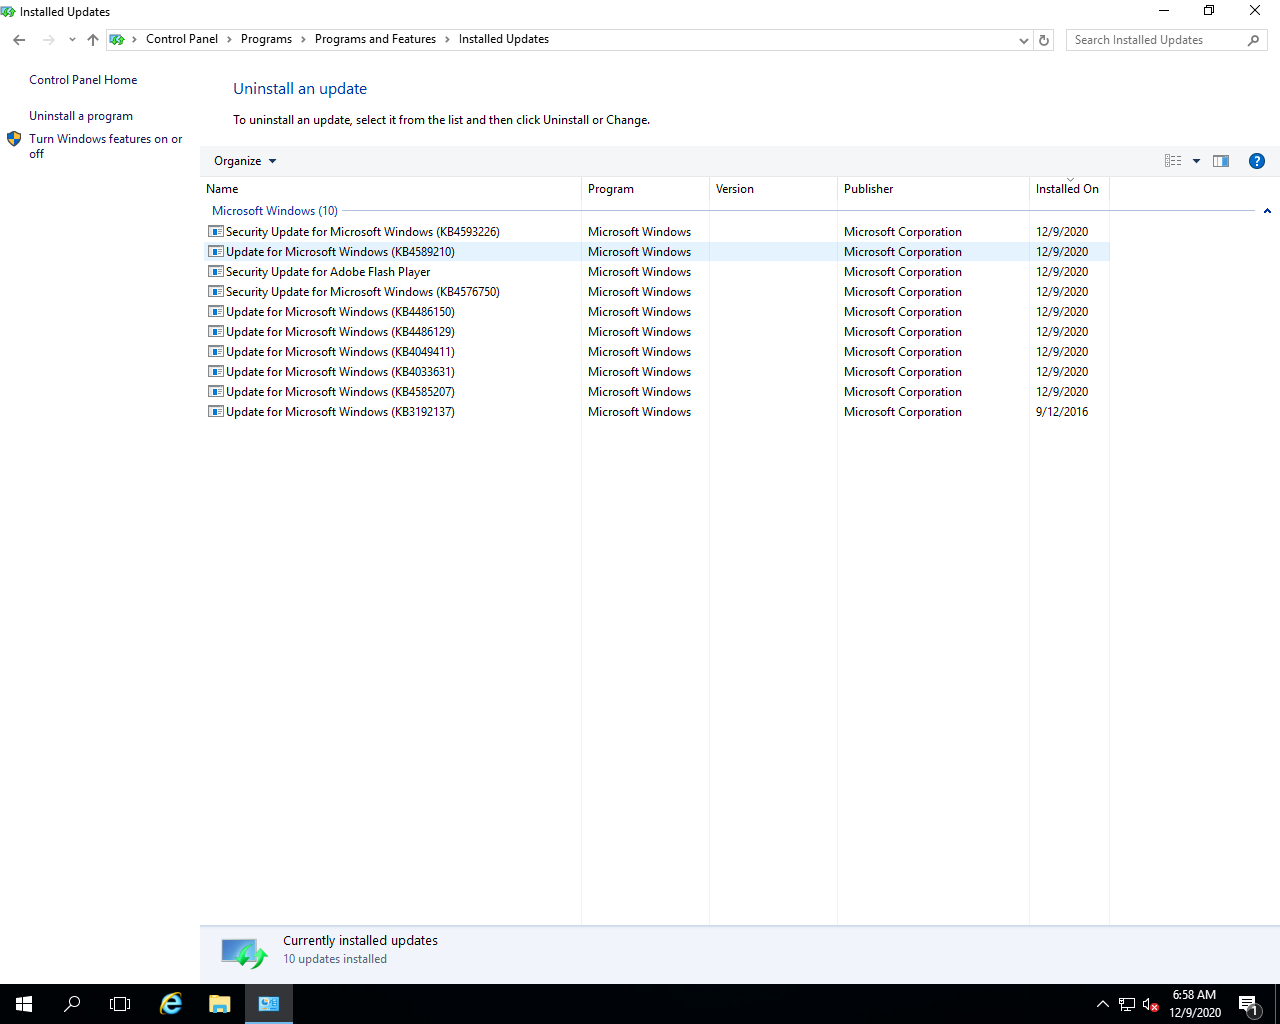The width and height of the screenshot is (1280, 1024).
Task: Toggle the preview pane
Action: pyautogui.click(x=1221, y=161)
